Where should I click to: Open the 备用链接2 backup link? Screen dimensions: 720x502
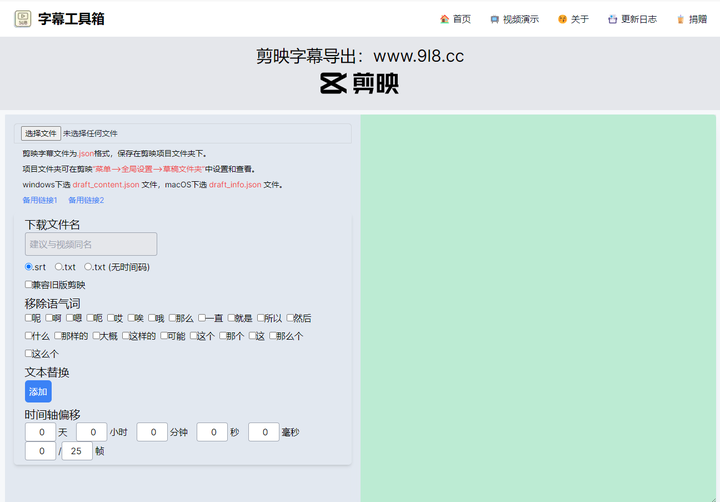point(86,200)
